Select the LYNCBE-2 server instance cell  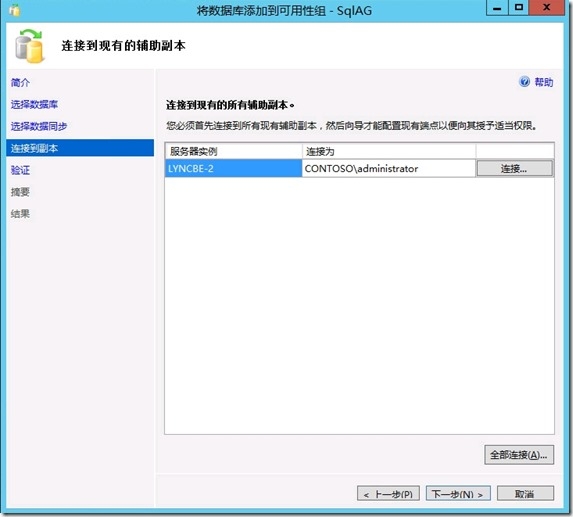233,168
